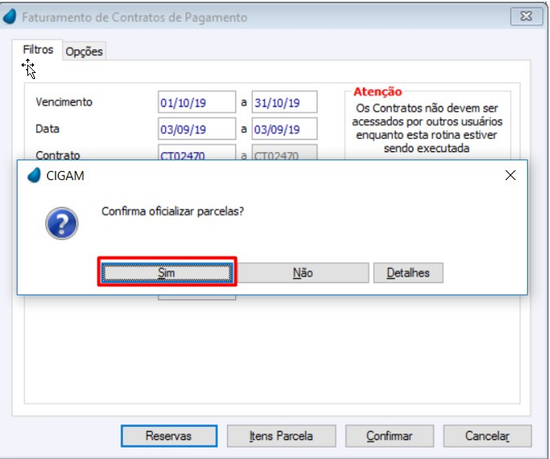Select the Filtros tab
This screenshot has width=550, height=459.
[x=38, y=50]
